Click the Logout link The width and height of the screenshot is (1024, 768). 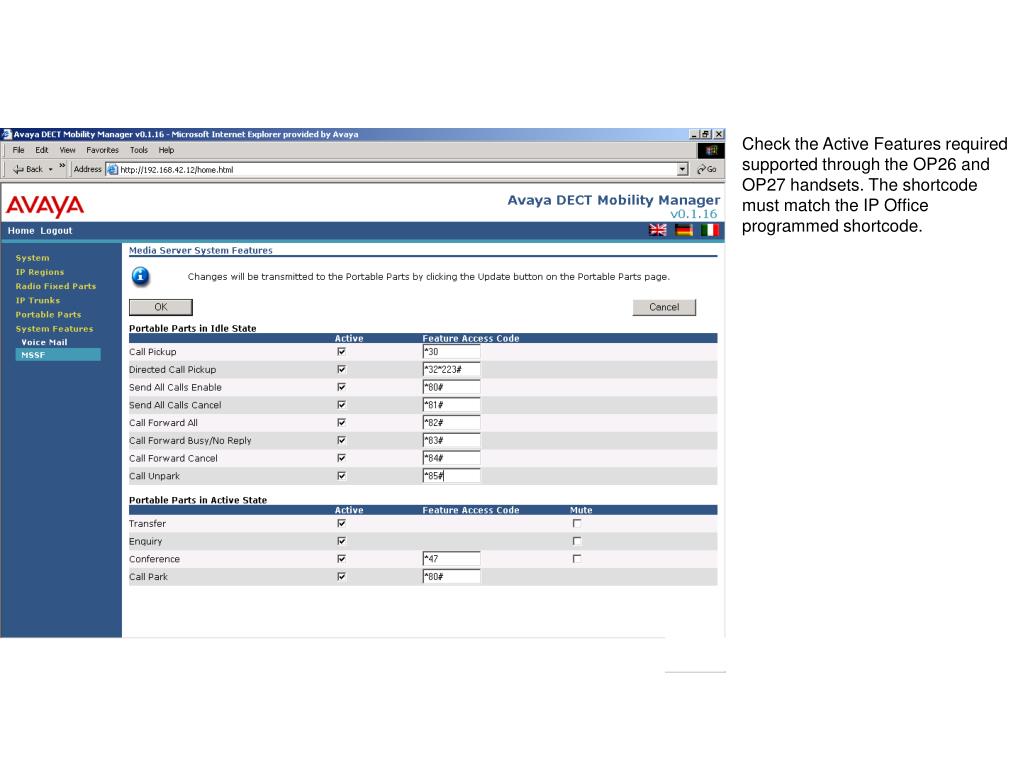coord(56,231)
